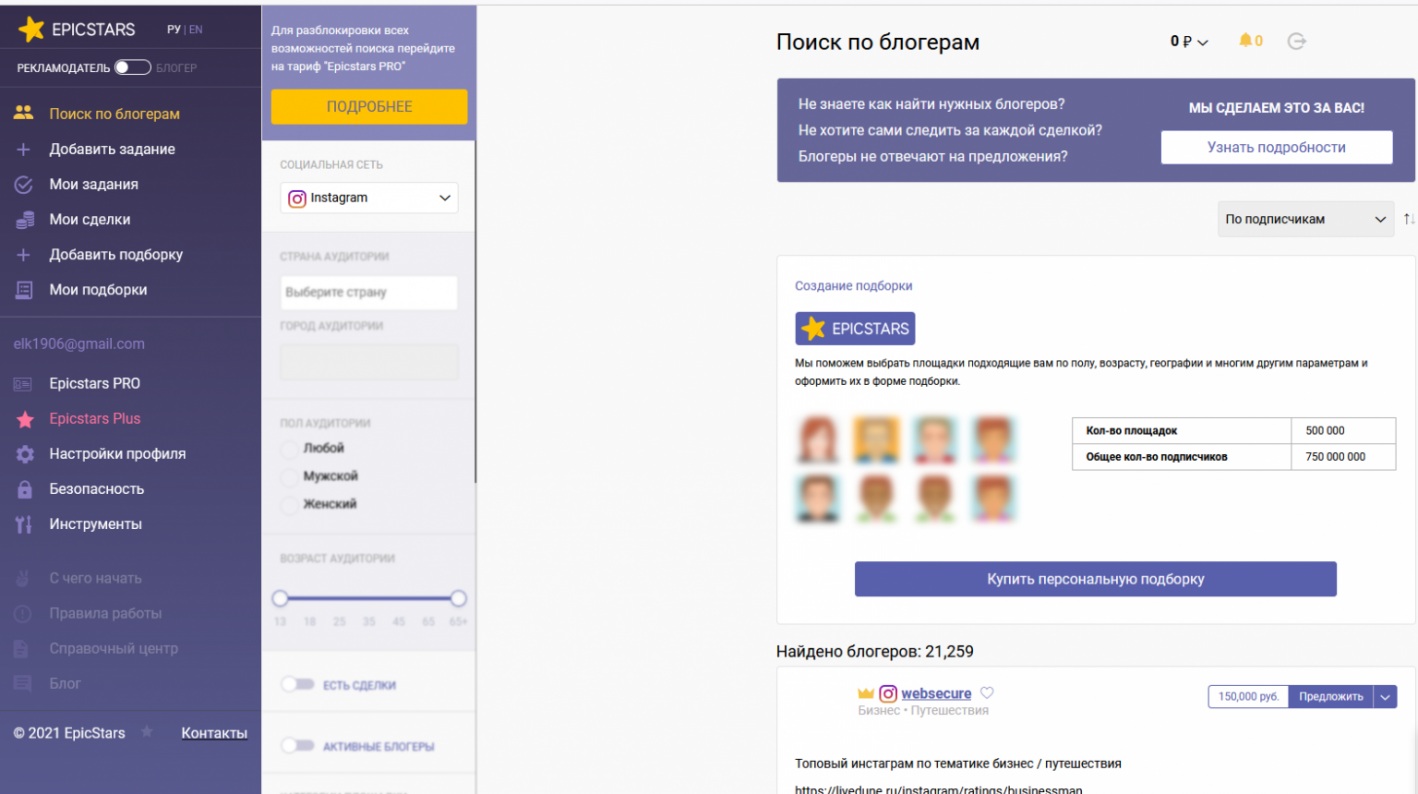Click the 'Выберите страну' input field
Image resolution: width=1418 pixels, height=794 pixels.
pos(369,293)
